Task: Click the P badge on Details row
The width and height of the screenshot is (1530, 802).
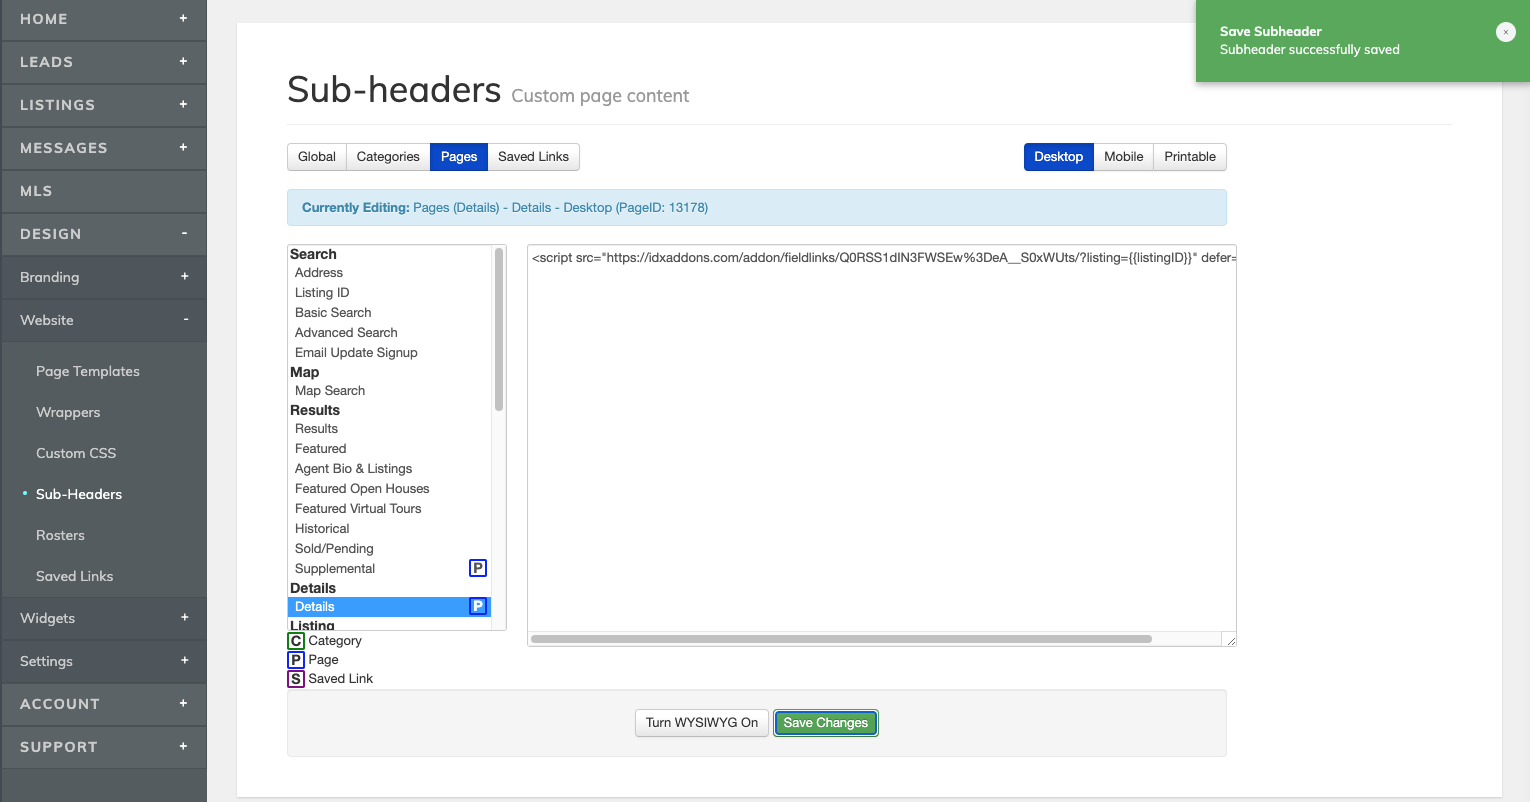Action: point(478,606)
